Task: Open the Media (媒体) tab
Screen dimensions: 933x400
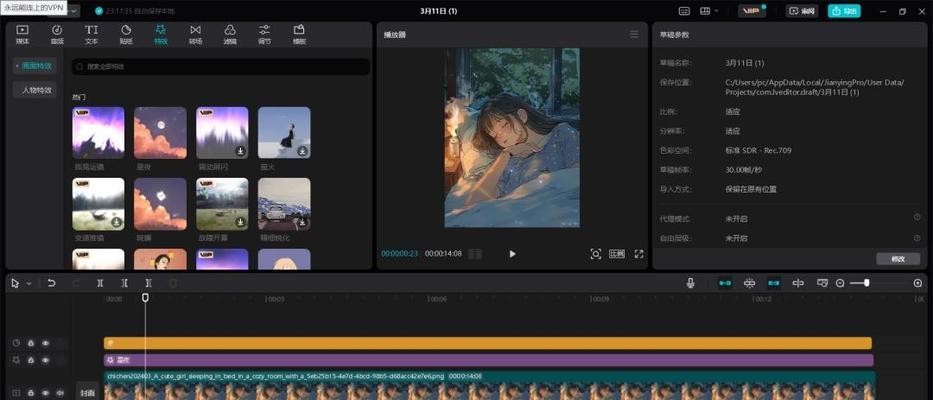Action: 22,35
